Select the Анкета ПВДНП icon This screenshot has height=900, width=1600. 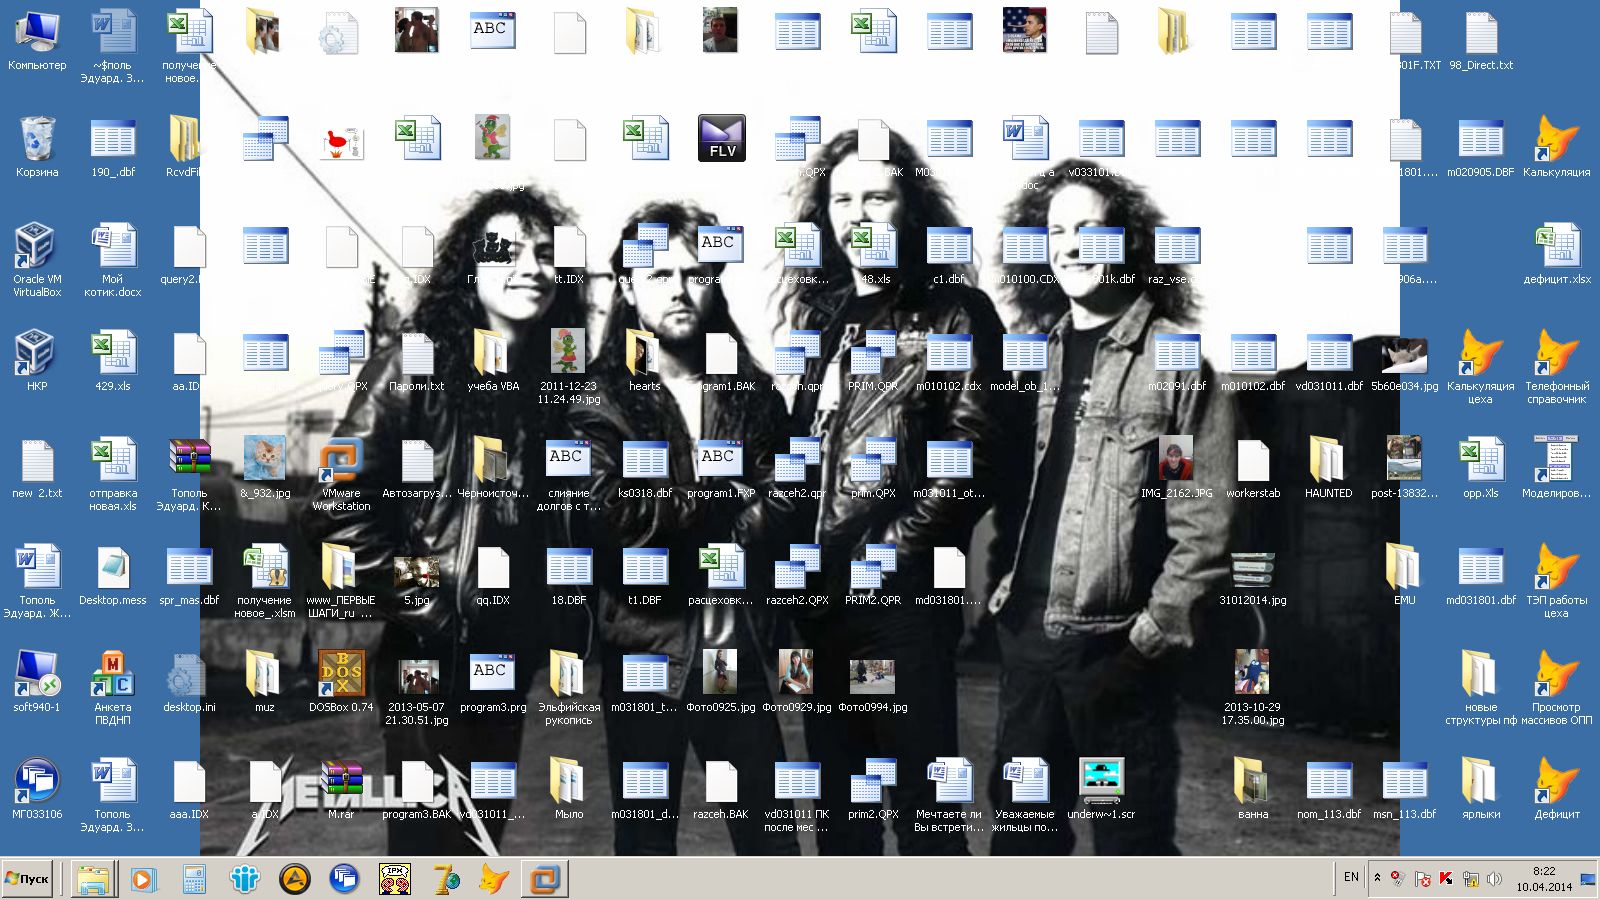pyautogui.click(x=113, y=688)
